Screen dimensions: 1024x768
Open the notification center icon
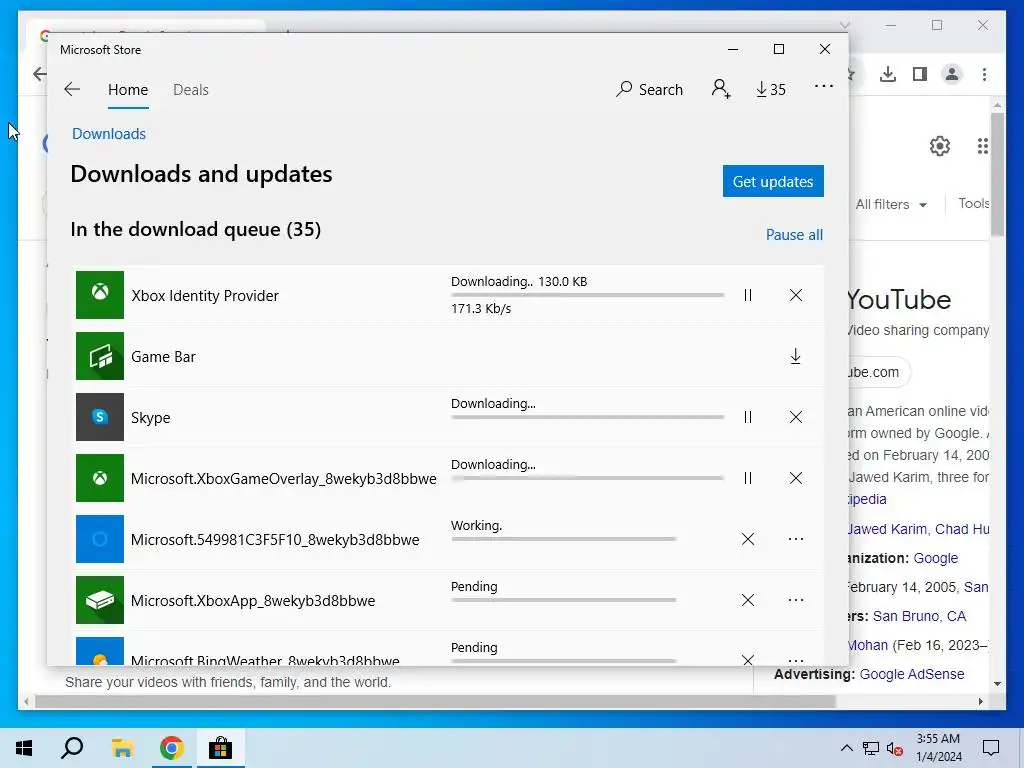click(991, 748)
